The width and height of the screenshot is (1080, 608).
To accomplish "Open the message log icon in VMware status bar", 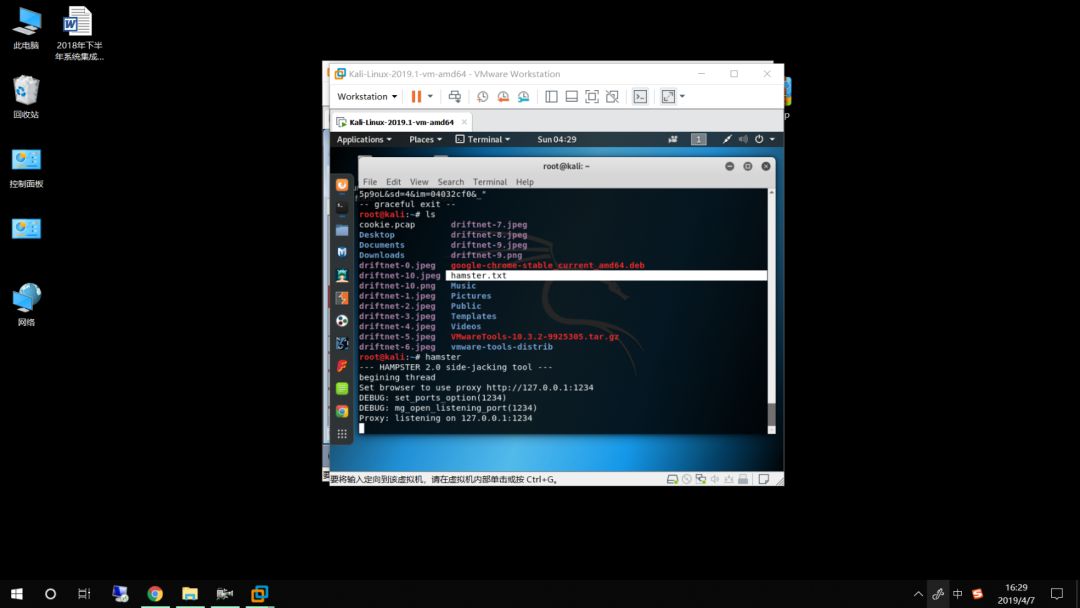I will click(764, 479).
